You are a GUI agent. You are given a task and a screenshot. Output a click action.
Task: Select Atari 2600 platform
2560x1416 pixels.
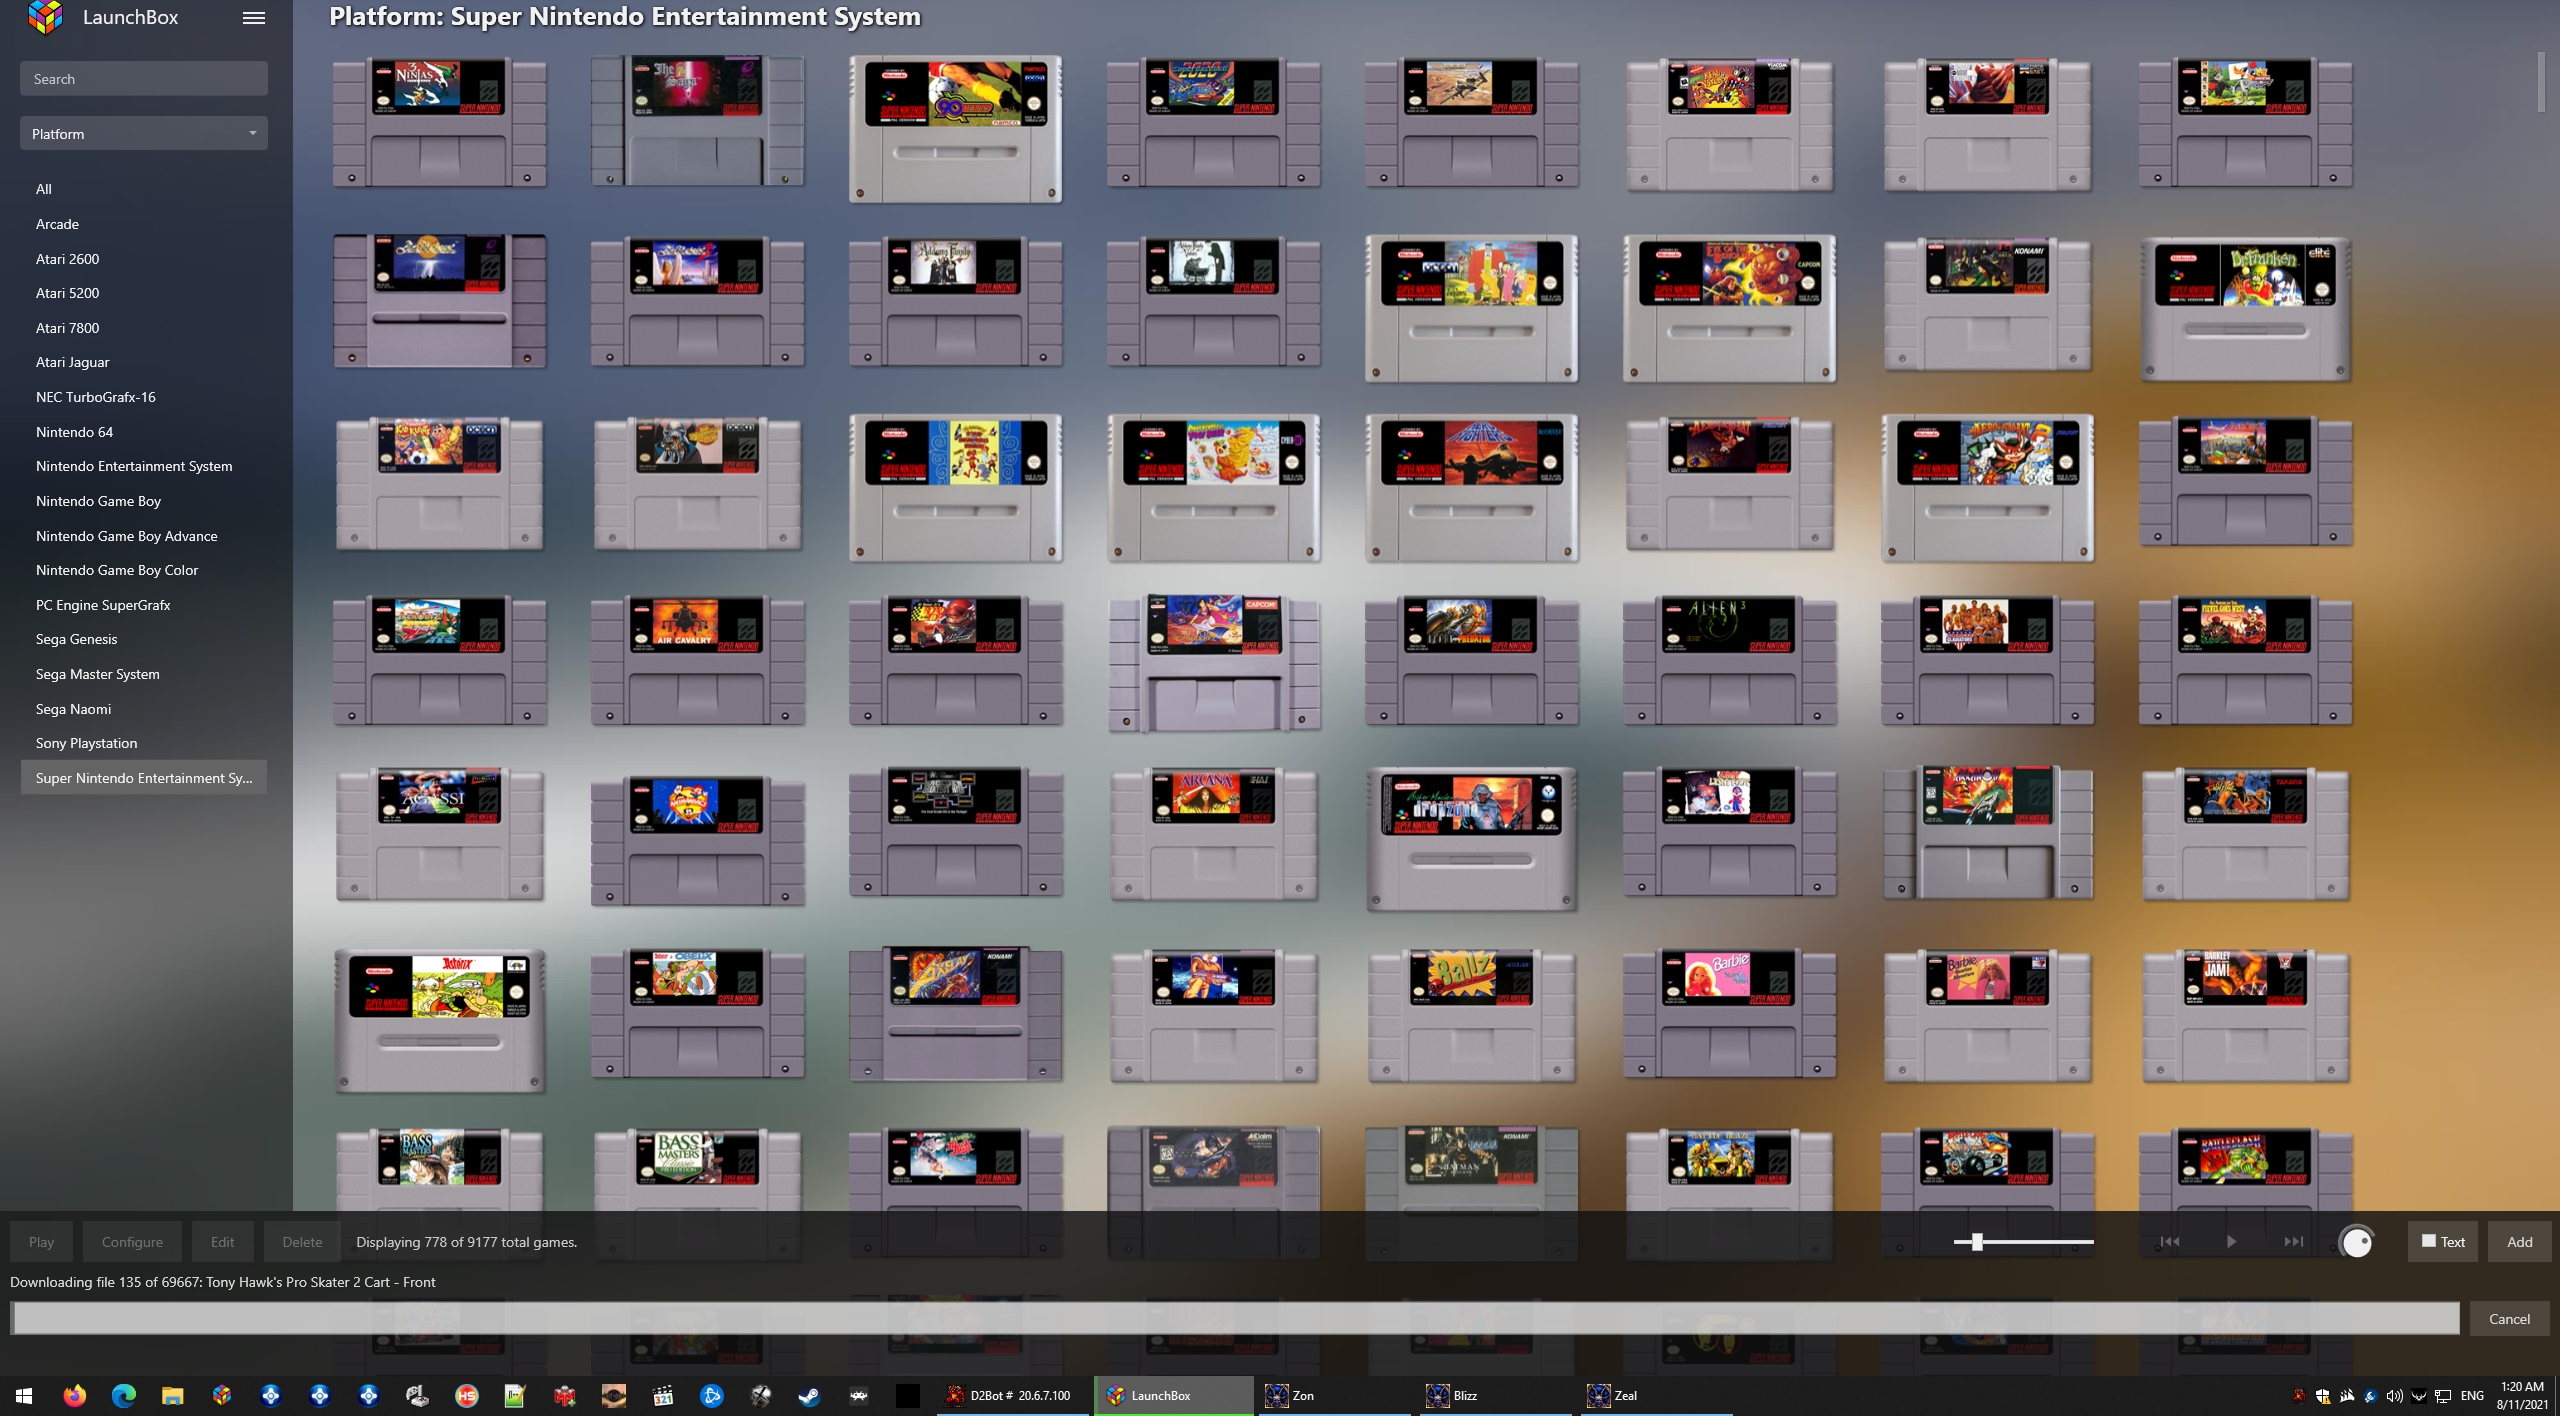[x=67, y=259]
